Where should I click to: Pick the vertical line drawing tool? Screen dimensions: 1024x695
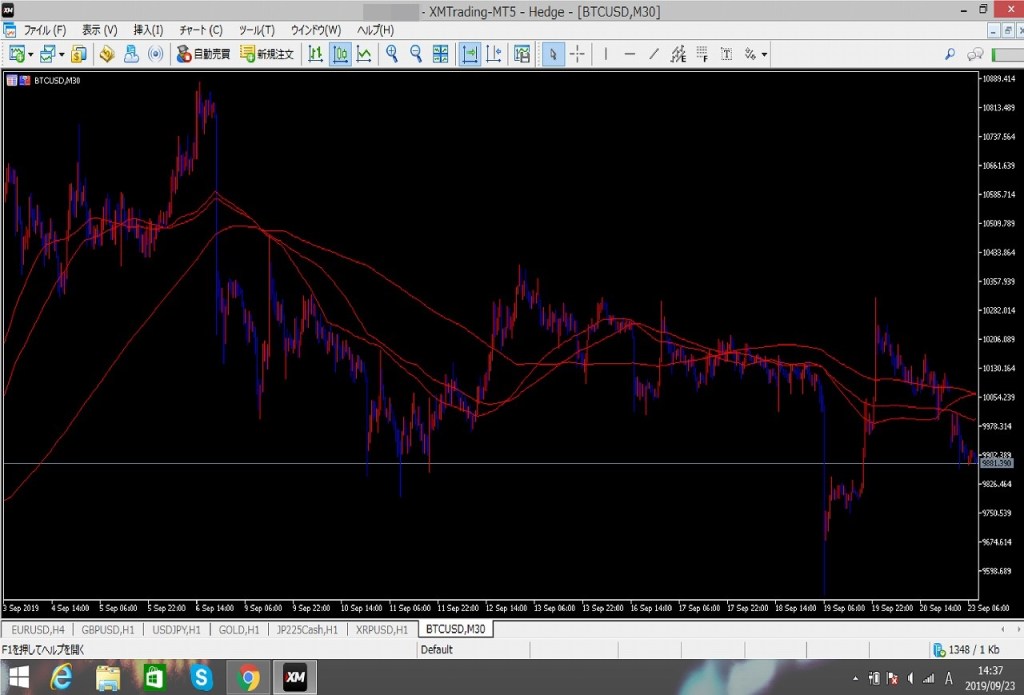(x=606, y=54)
